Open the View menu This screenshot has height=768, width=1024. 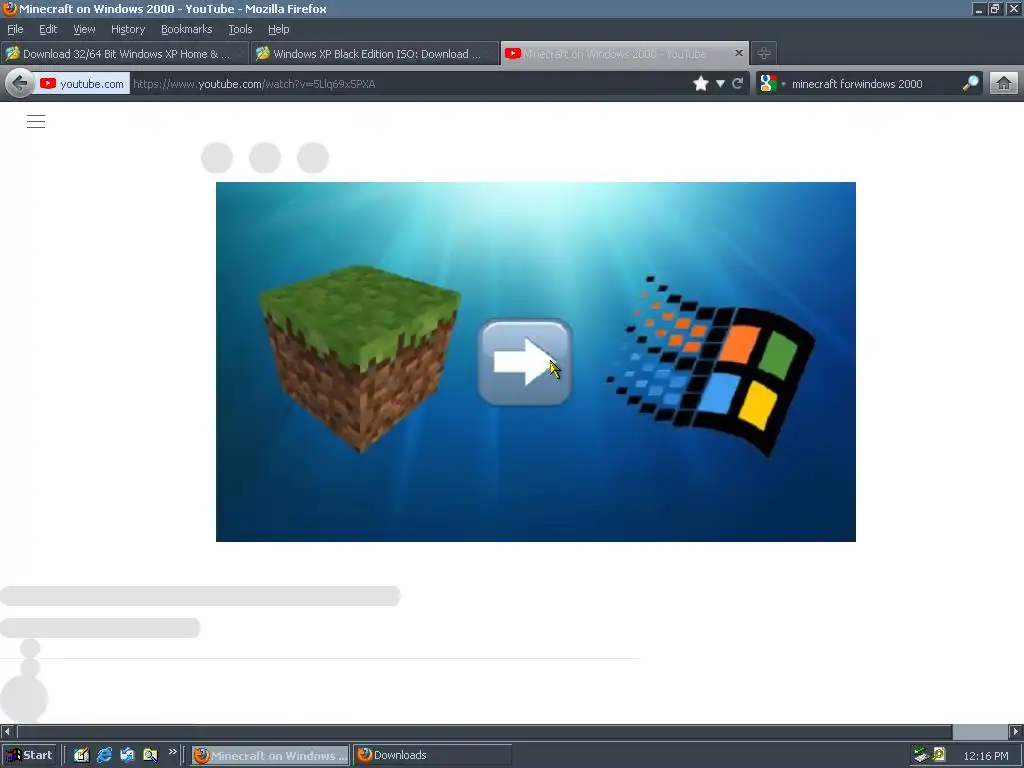pyautogui.click(x=84, y=29)
